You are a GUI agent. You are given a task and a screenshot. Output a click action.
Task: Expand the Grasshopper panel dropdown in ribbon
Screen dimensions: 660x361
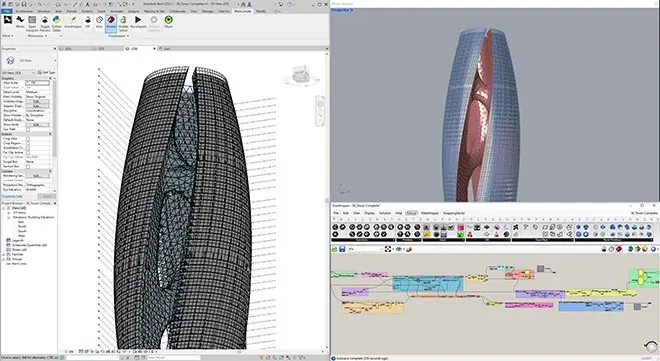[x=119, y=36]
